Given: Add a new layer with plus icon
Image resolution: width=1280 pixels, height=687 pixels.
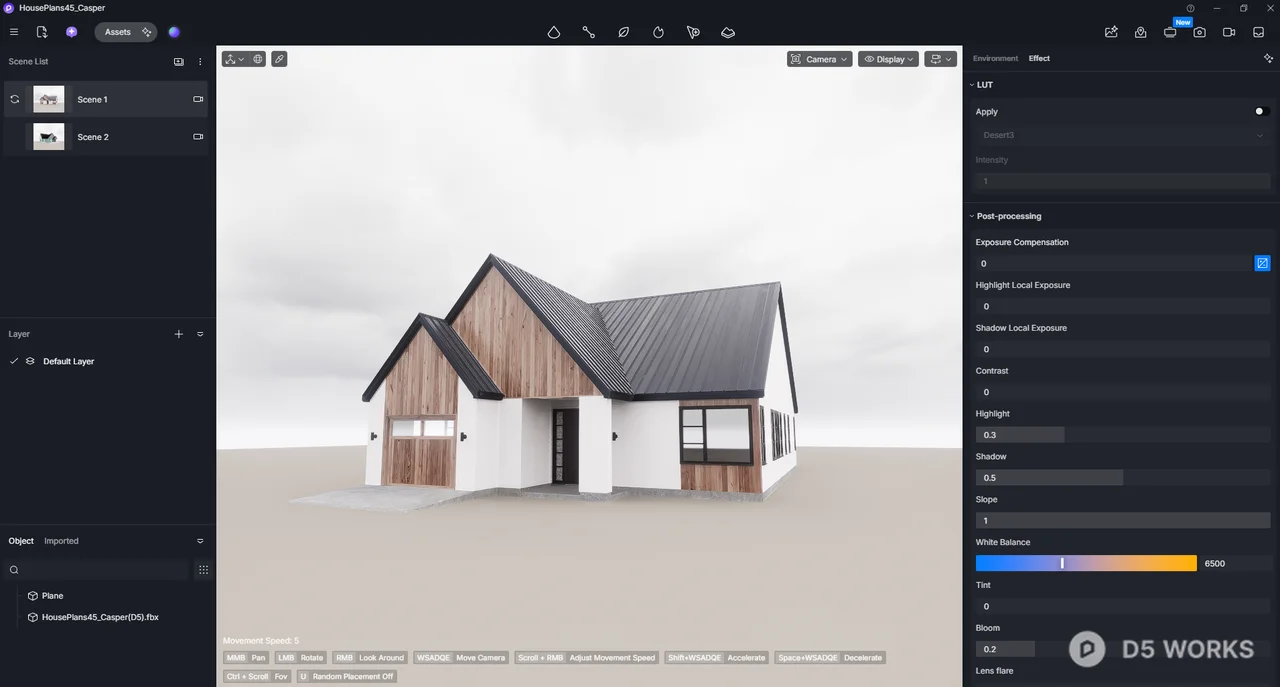Looking at the screenshot, I should coord(179,334).
